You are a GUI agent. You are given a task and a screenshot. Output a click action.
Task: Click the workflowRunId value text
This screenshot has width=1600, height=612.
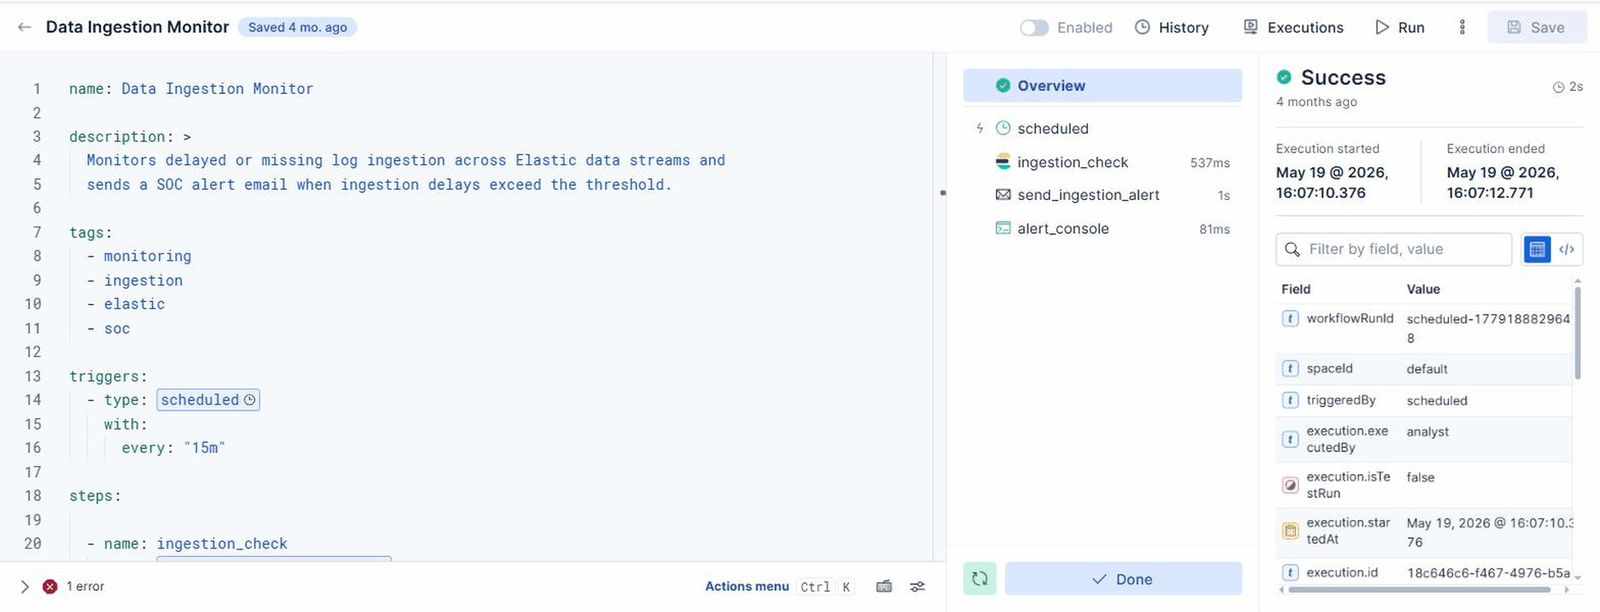(1488, 328)
